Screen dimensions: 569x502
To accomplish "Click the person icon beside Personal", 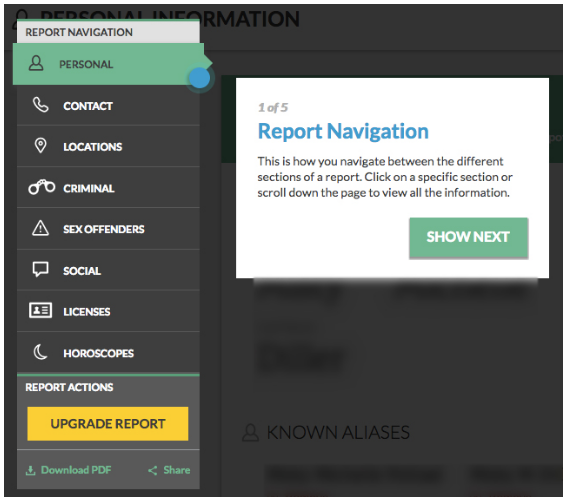I will (36, 63).
